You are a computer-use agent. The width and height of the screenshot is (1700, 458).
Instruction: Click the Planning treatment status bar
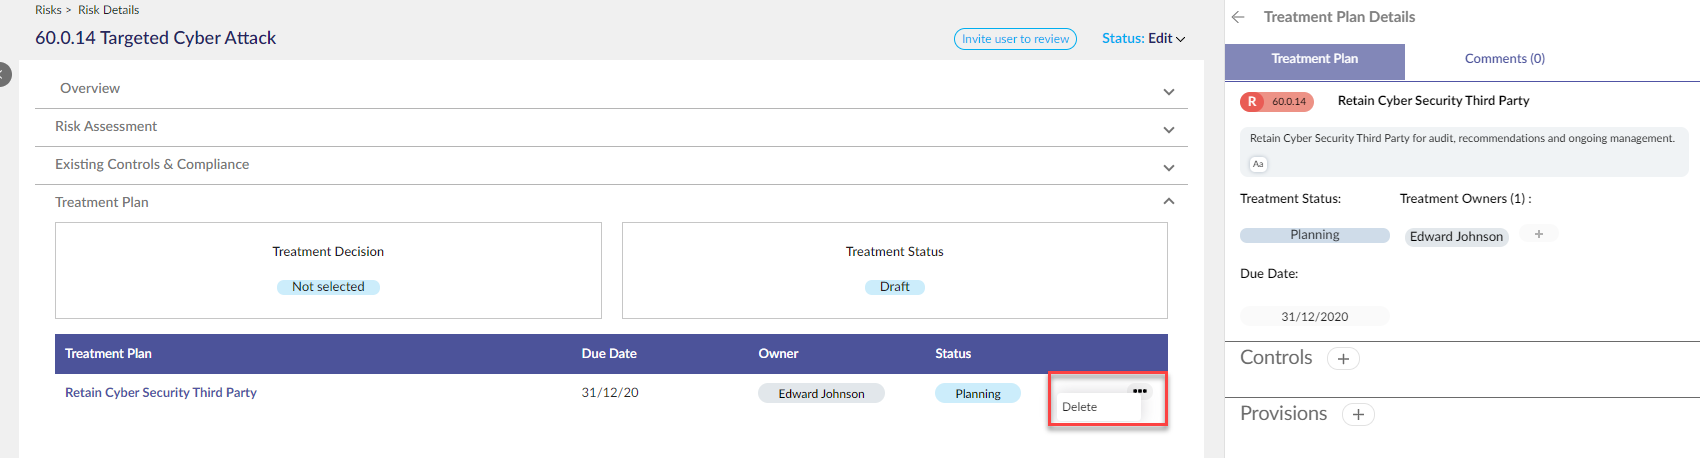[1315, 235]
